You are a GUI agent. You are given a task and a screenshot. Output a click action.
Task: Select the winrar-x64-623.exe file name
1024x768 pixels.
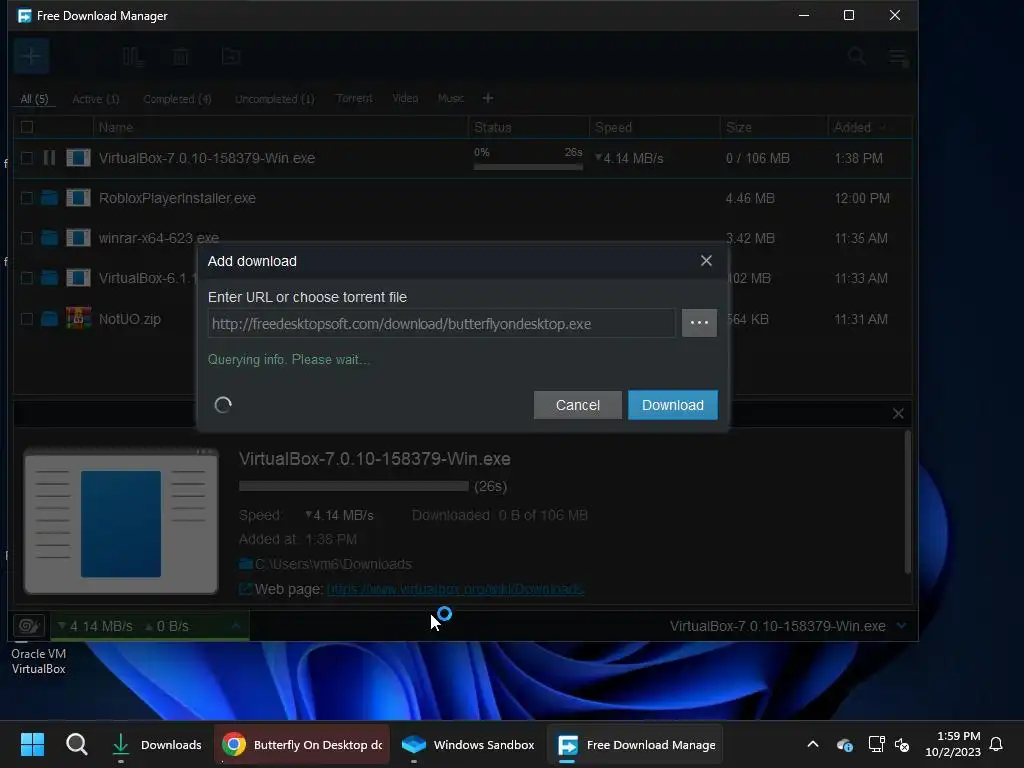[x=159, y=238]
